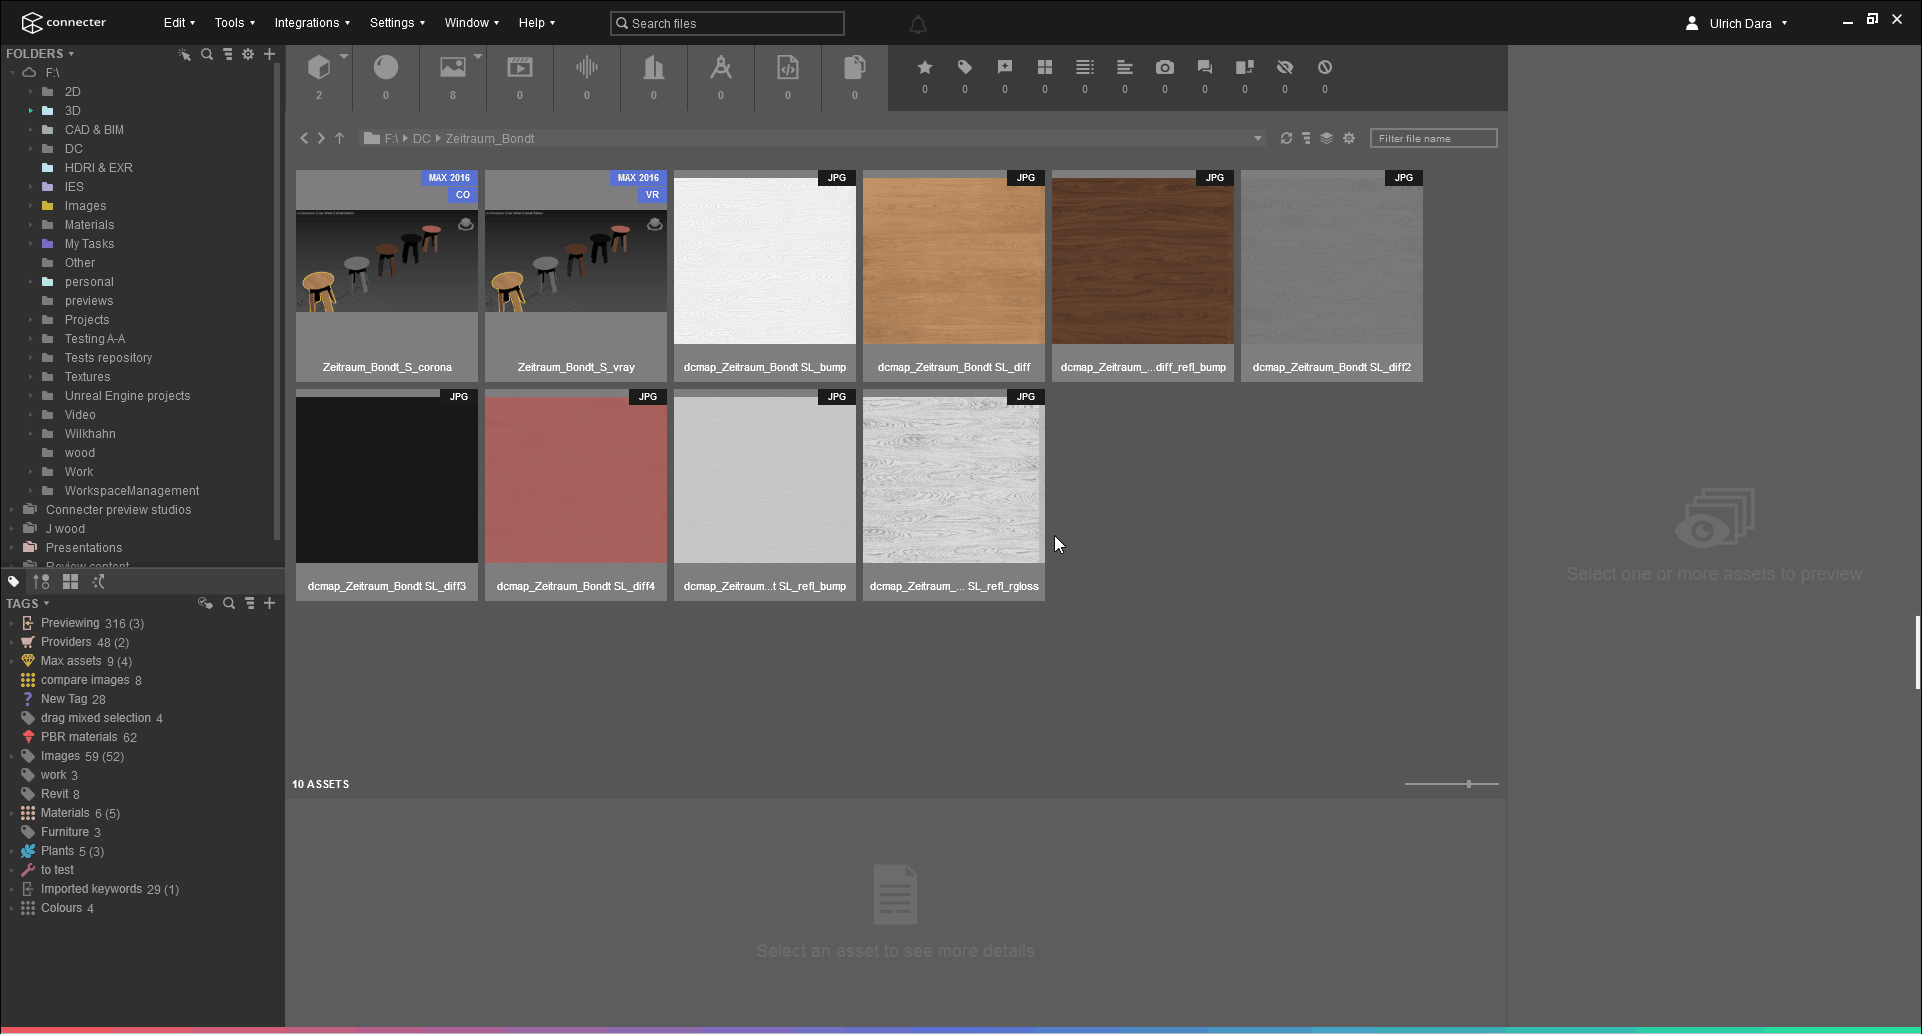Click the Search files field
This screenshot has height=1034, width=1922.
[727, 23]
